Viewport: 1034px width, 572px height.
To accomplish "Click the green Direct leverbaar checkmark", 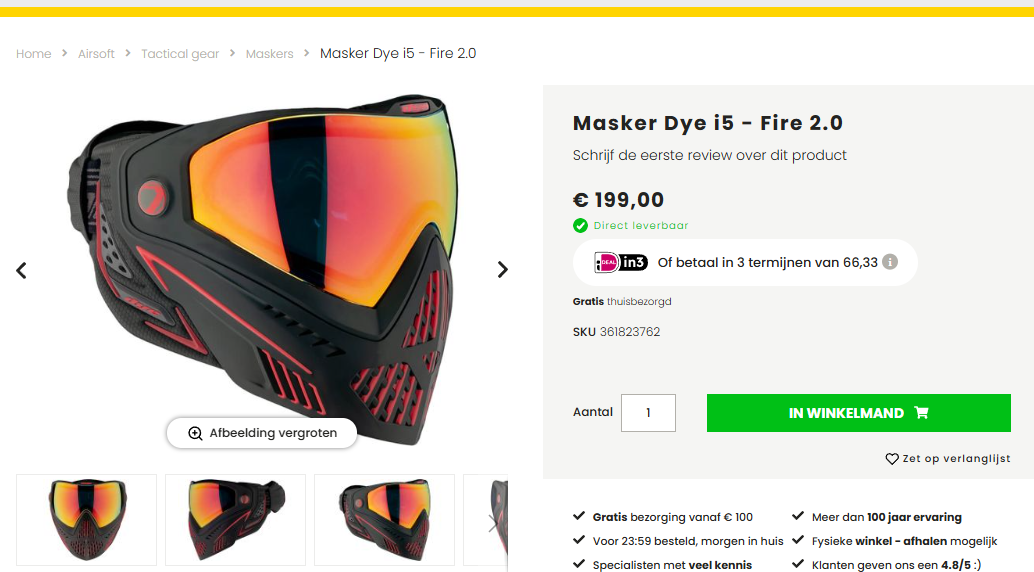I will (580, 226).
